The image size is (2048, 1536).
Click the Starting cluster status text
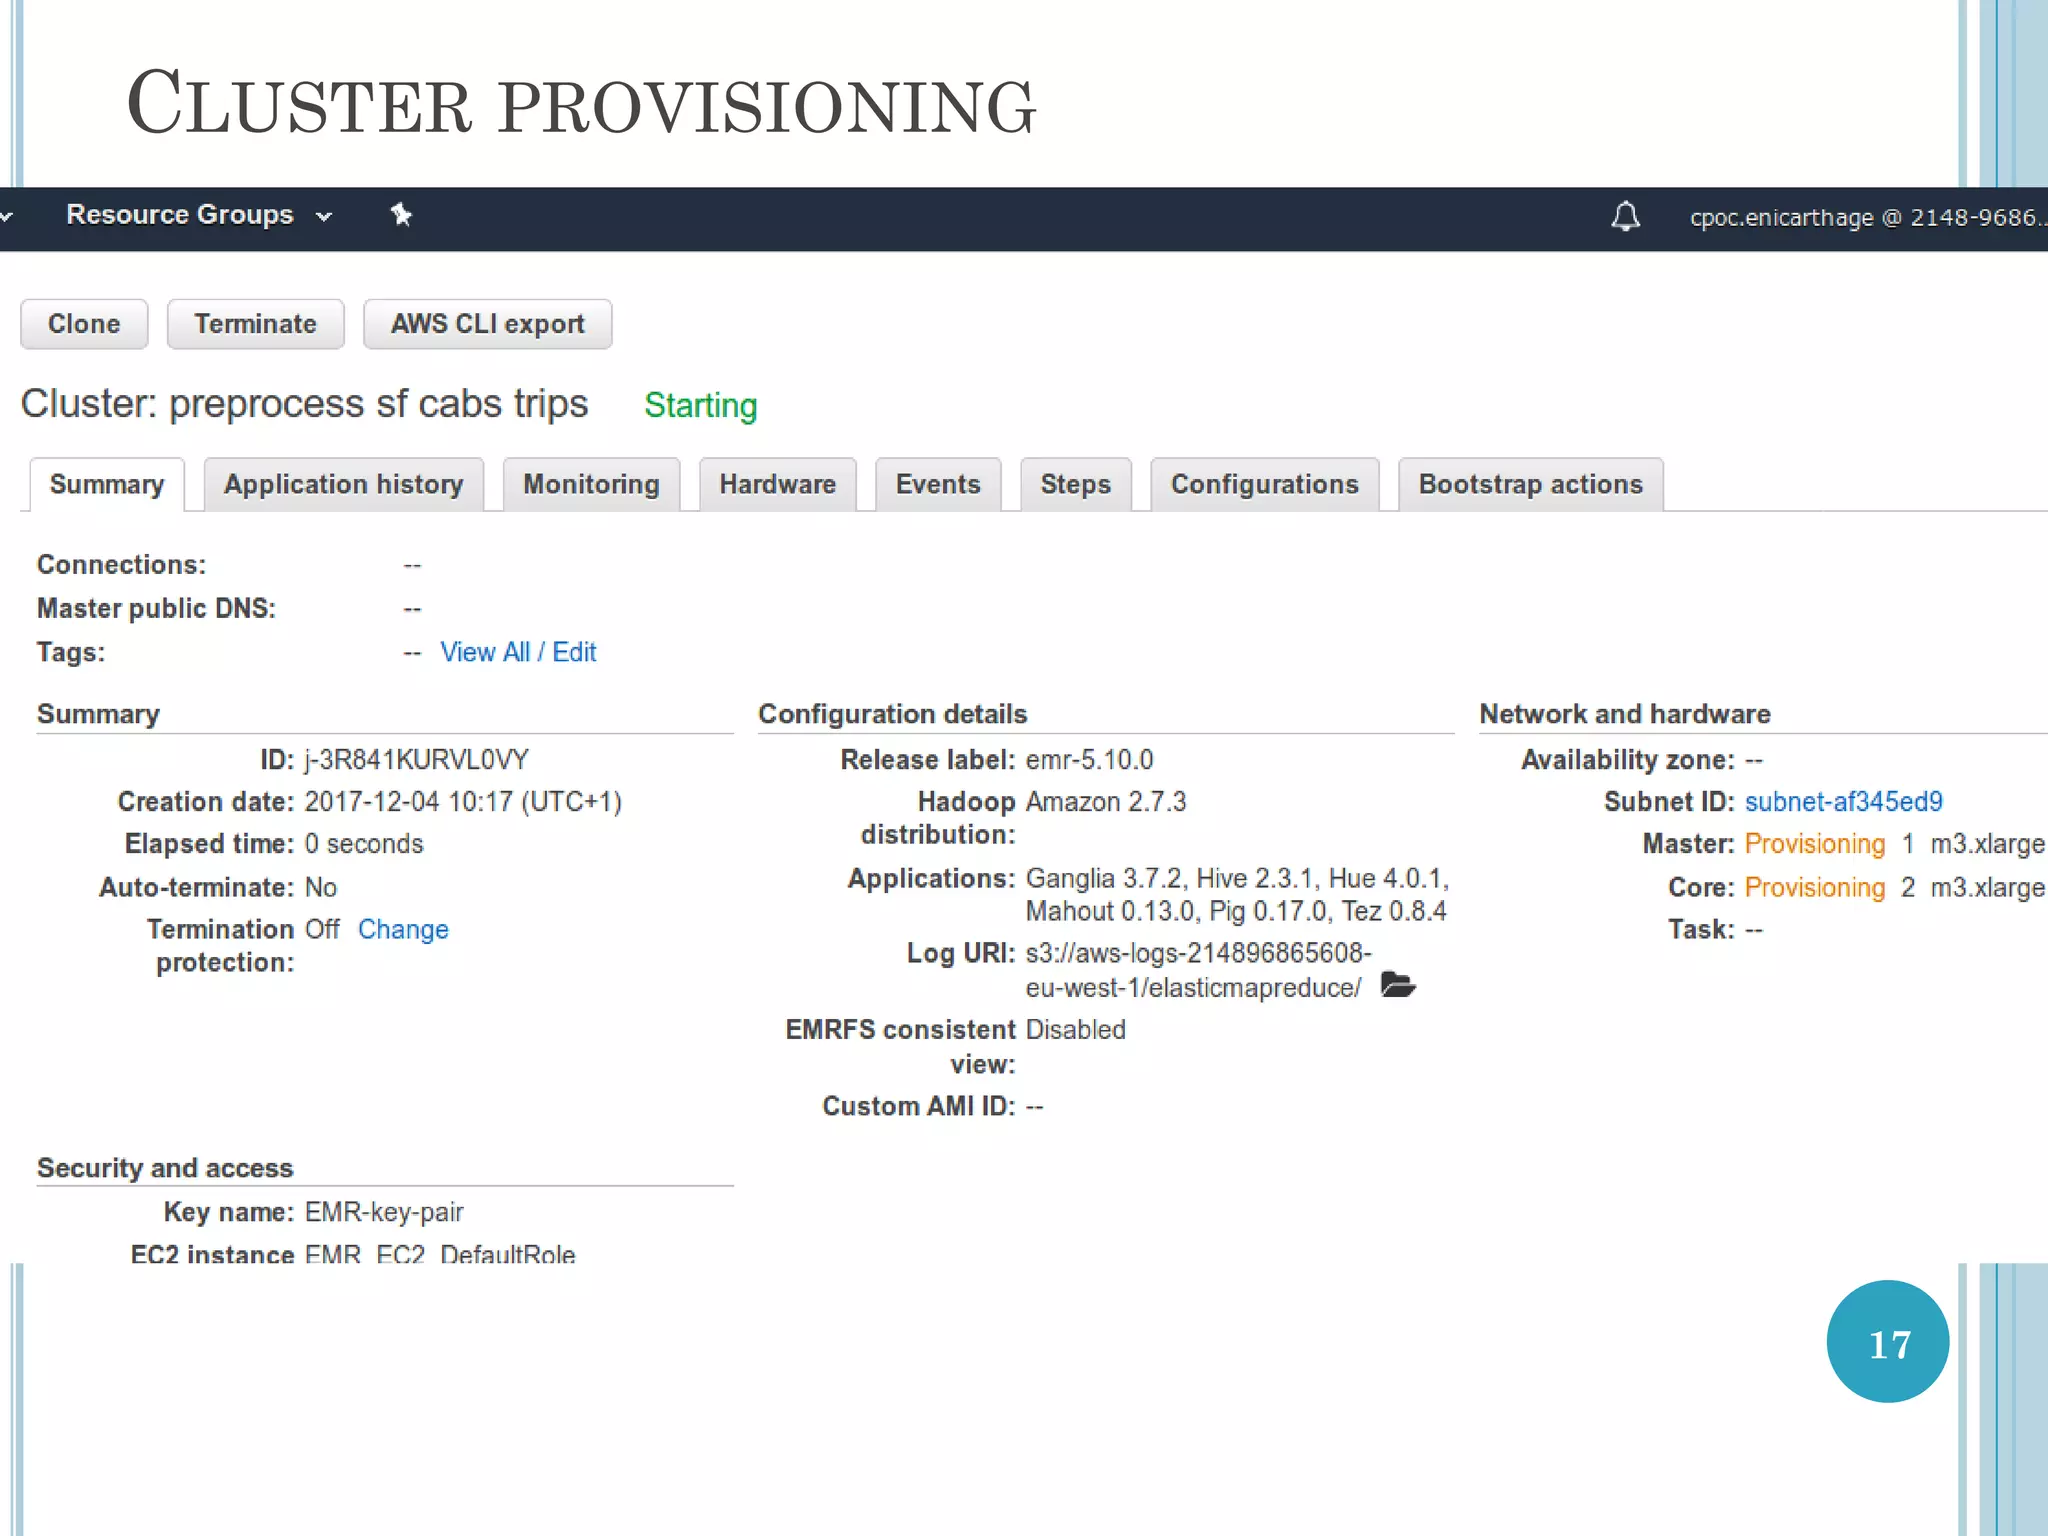click(700, 405)
